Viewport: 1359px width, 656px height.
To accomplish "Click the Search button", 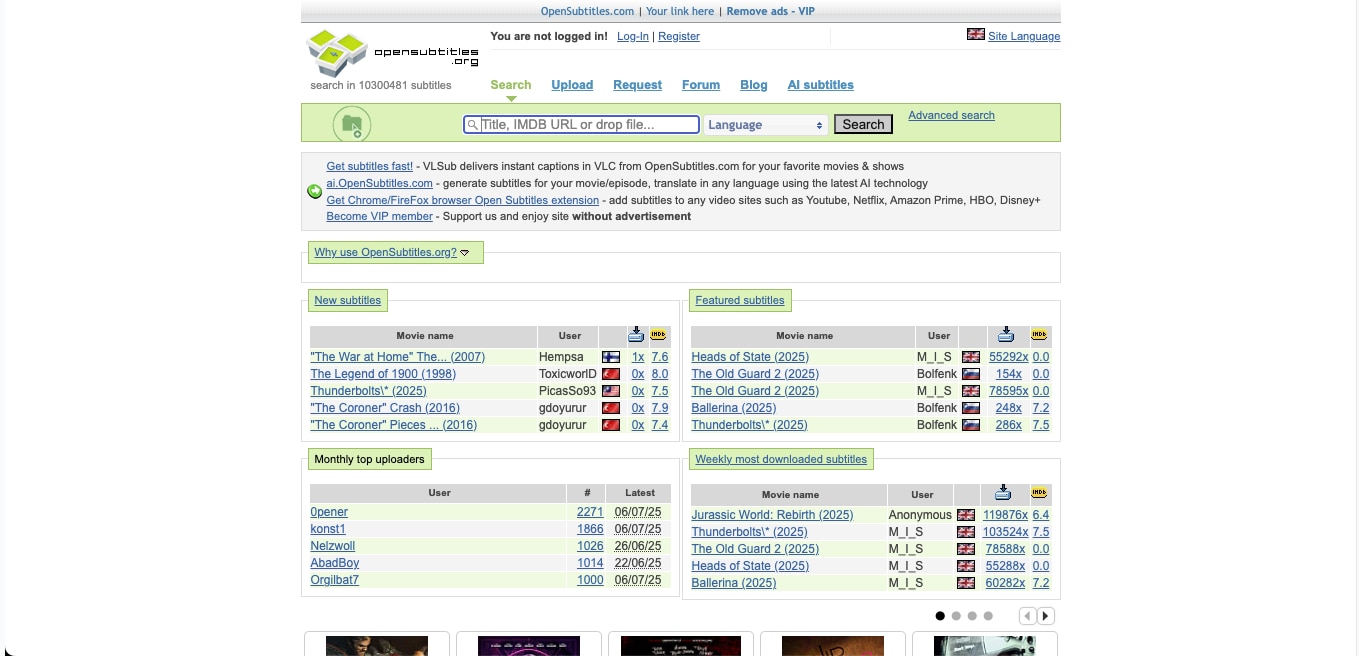I will [x=863, y=125].
